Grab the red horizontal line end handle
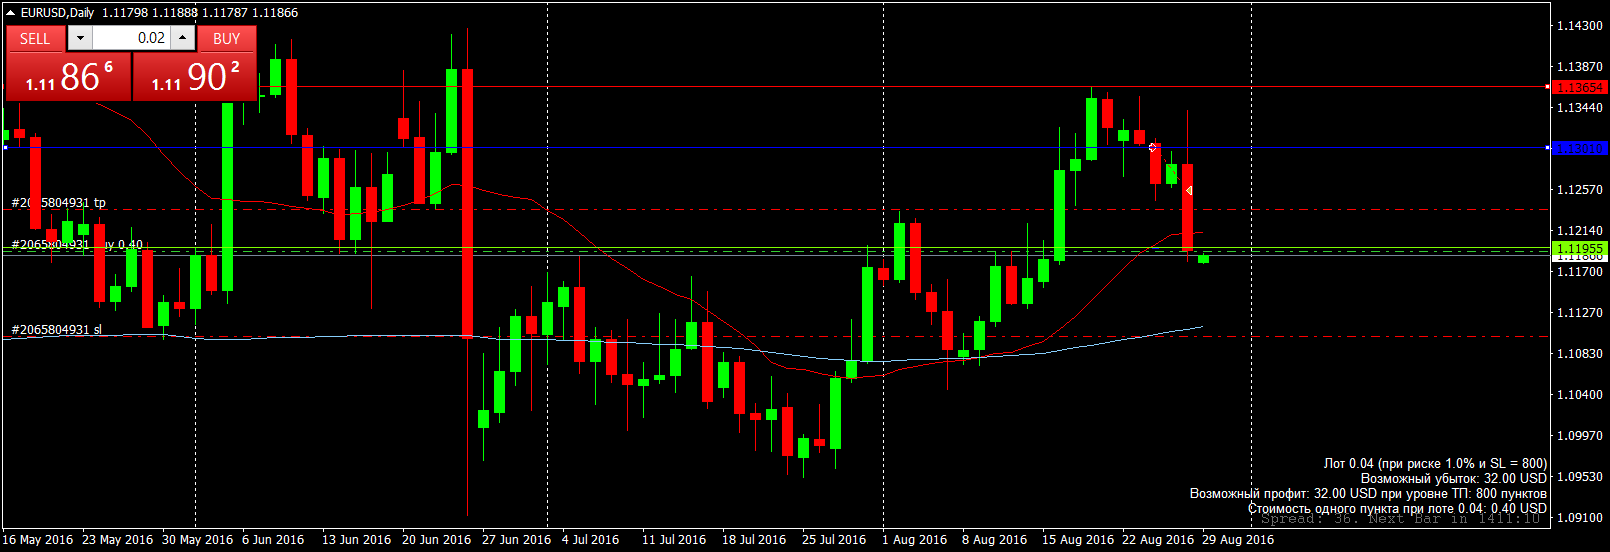Screen dimensions: 1610x552 [1548, 87]
